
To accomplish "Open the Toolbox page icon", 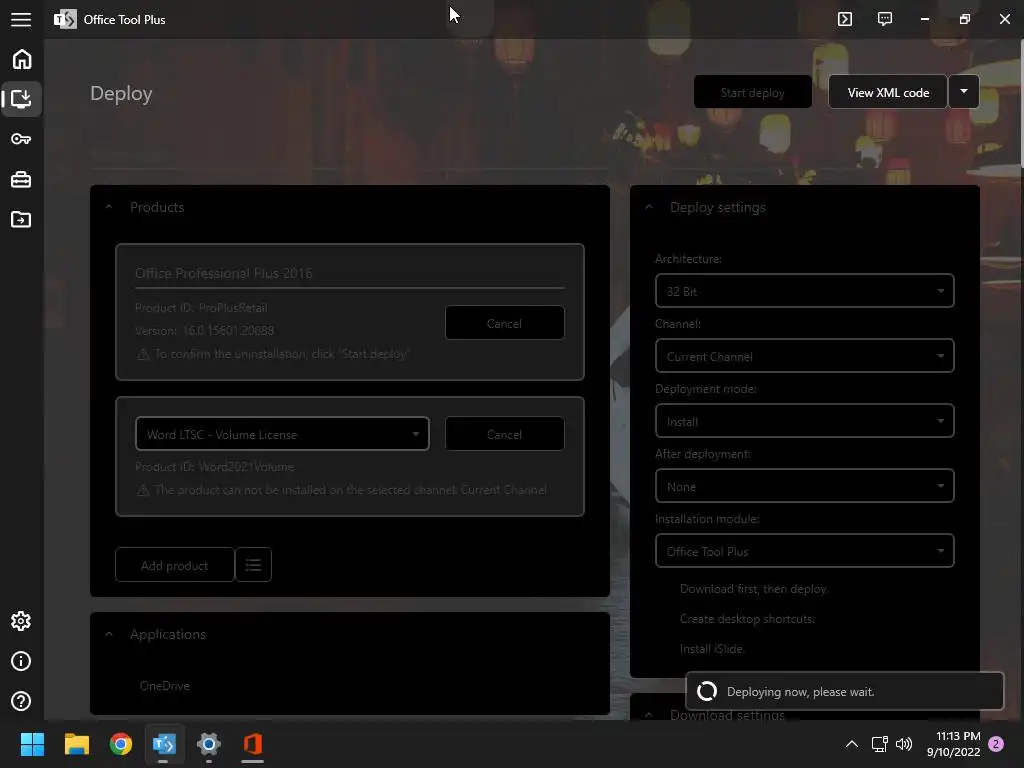I will tap(21, 179).
